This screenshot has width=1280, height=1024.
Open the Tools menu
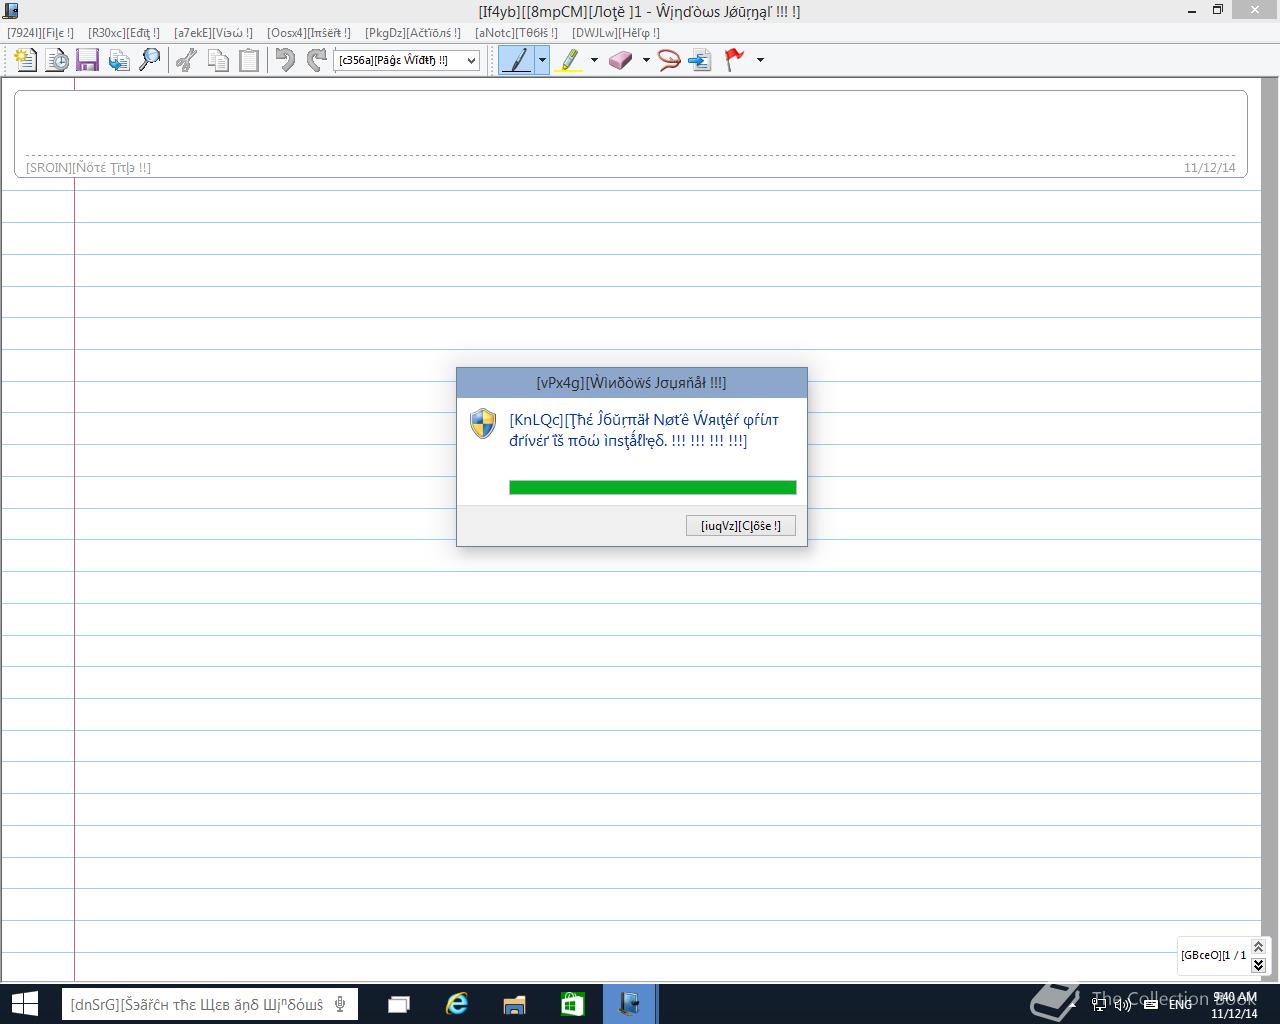tap(516, 33)
